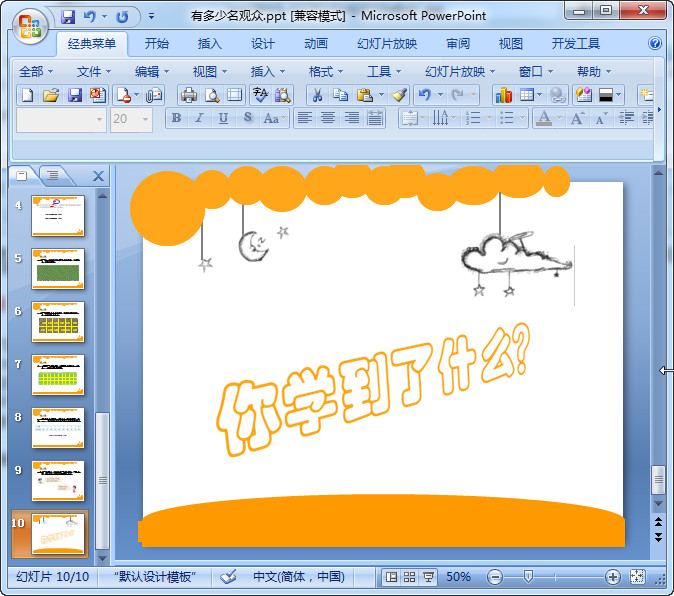Cut selection with scissors icon
The image size is (674, 596).
coord(317,95)
